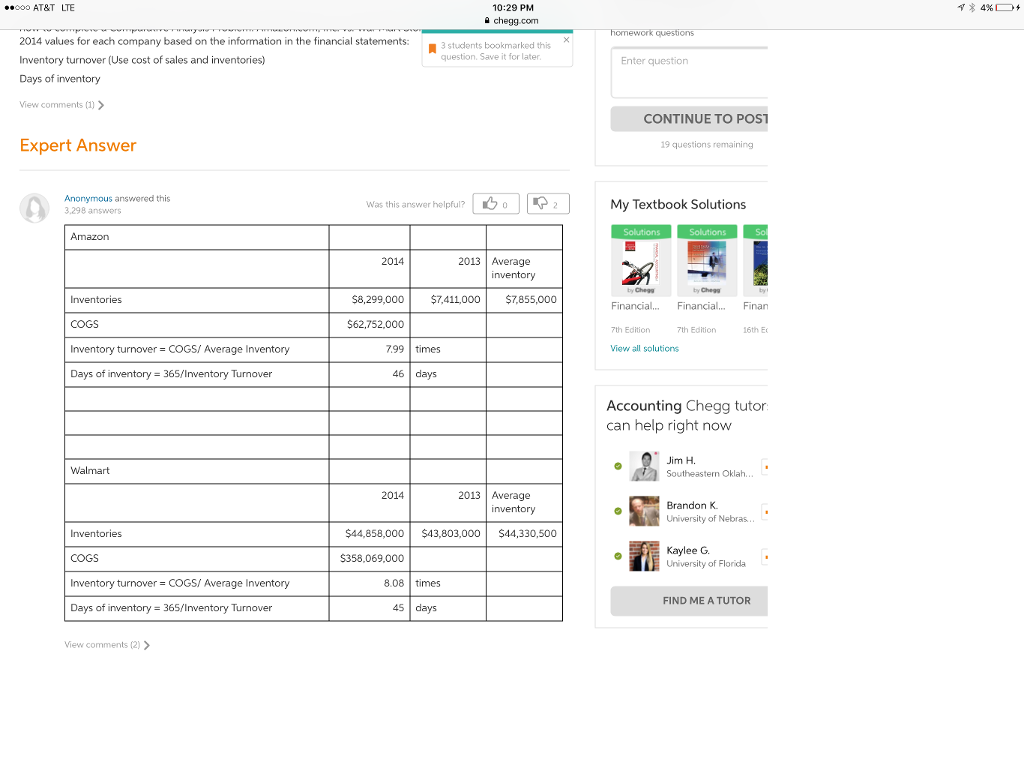The width and height of the screenshot is (1024, 768).
Task: Expand View comments (1) under question
Action: [61, 104]
